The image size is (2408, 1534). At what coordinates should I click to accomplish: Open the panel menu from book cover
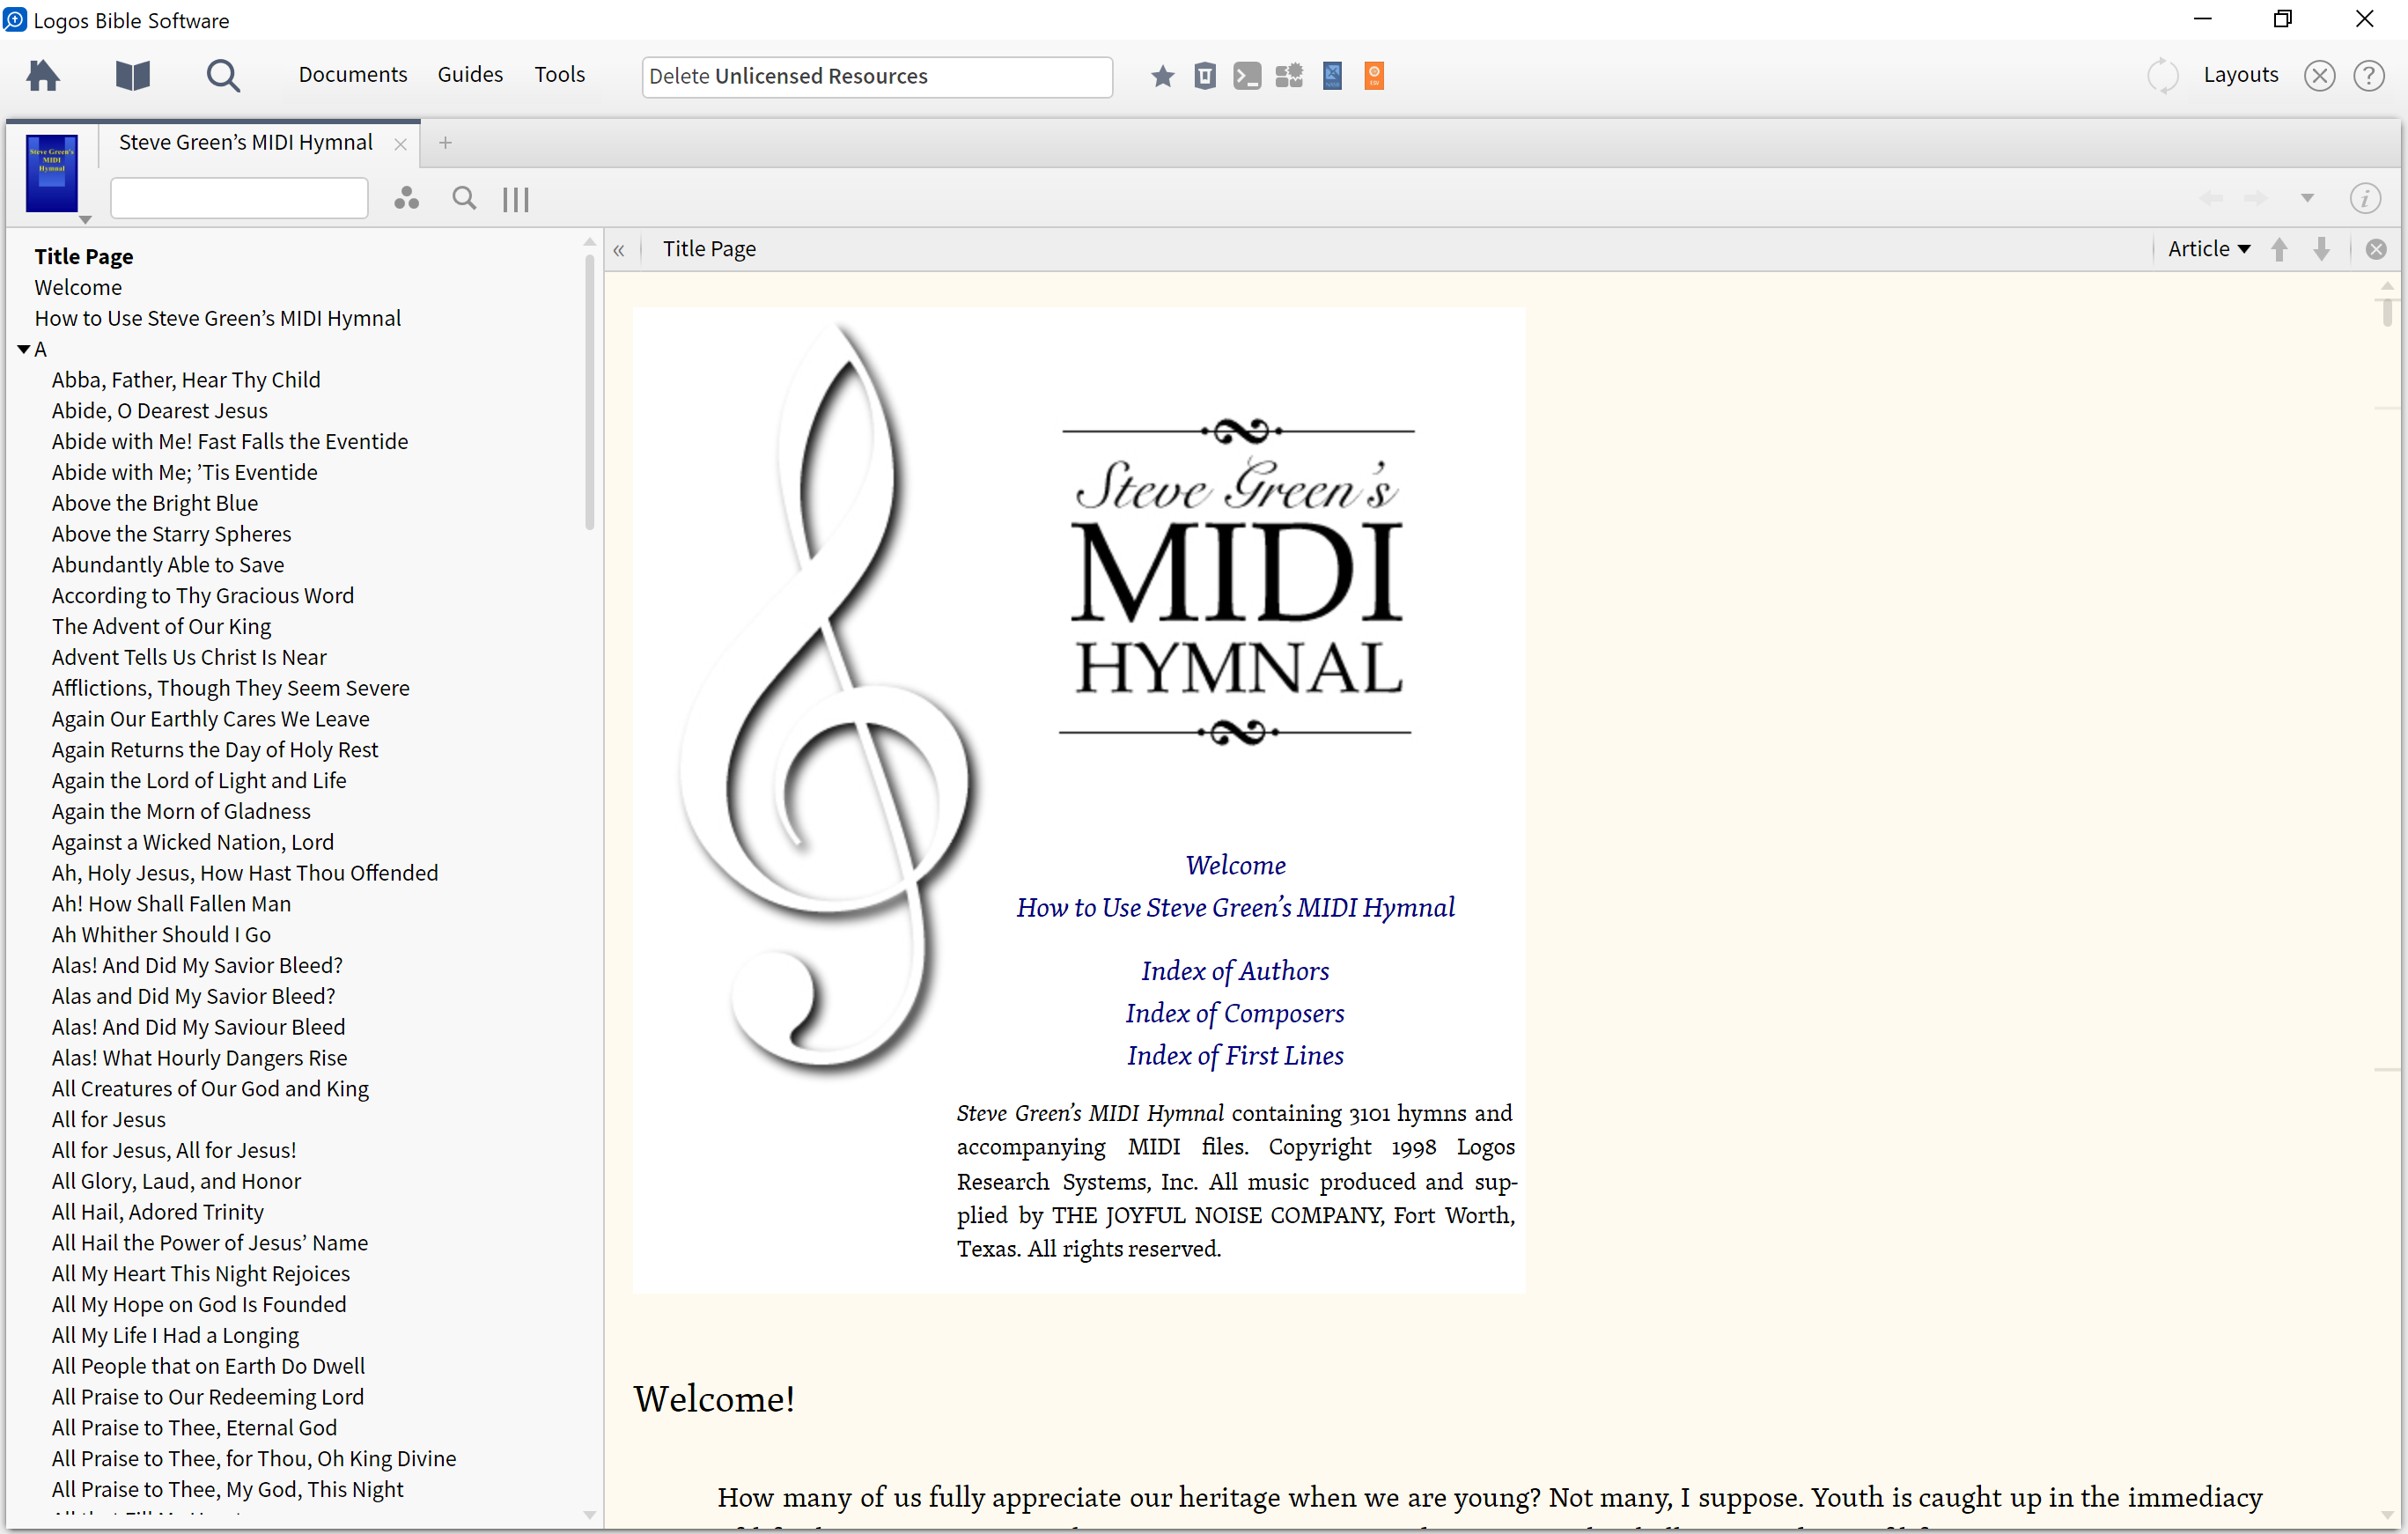pyautogui.click(x=85, y=219)
